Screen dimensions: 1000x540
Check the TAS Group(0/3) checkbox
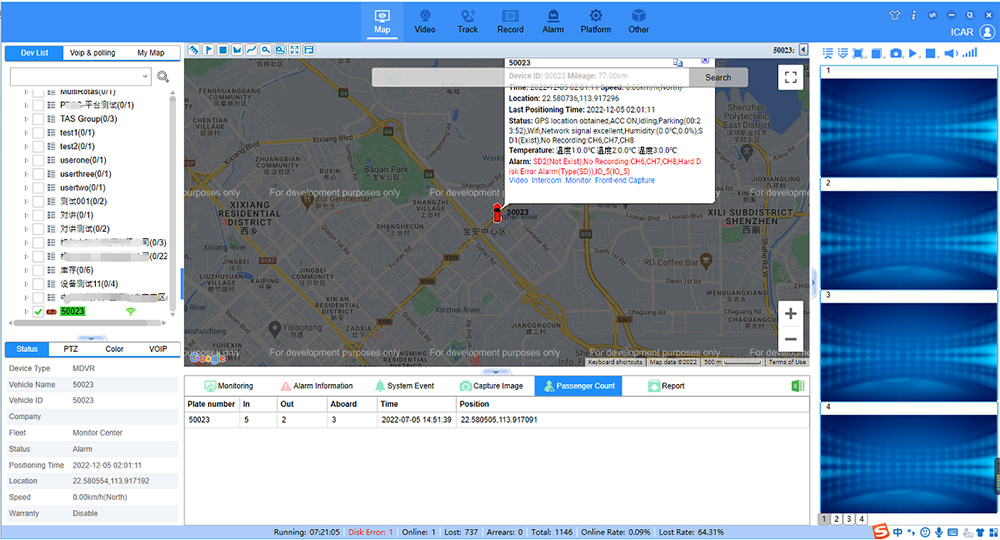[38, 119]
